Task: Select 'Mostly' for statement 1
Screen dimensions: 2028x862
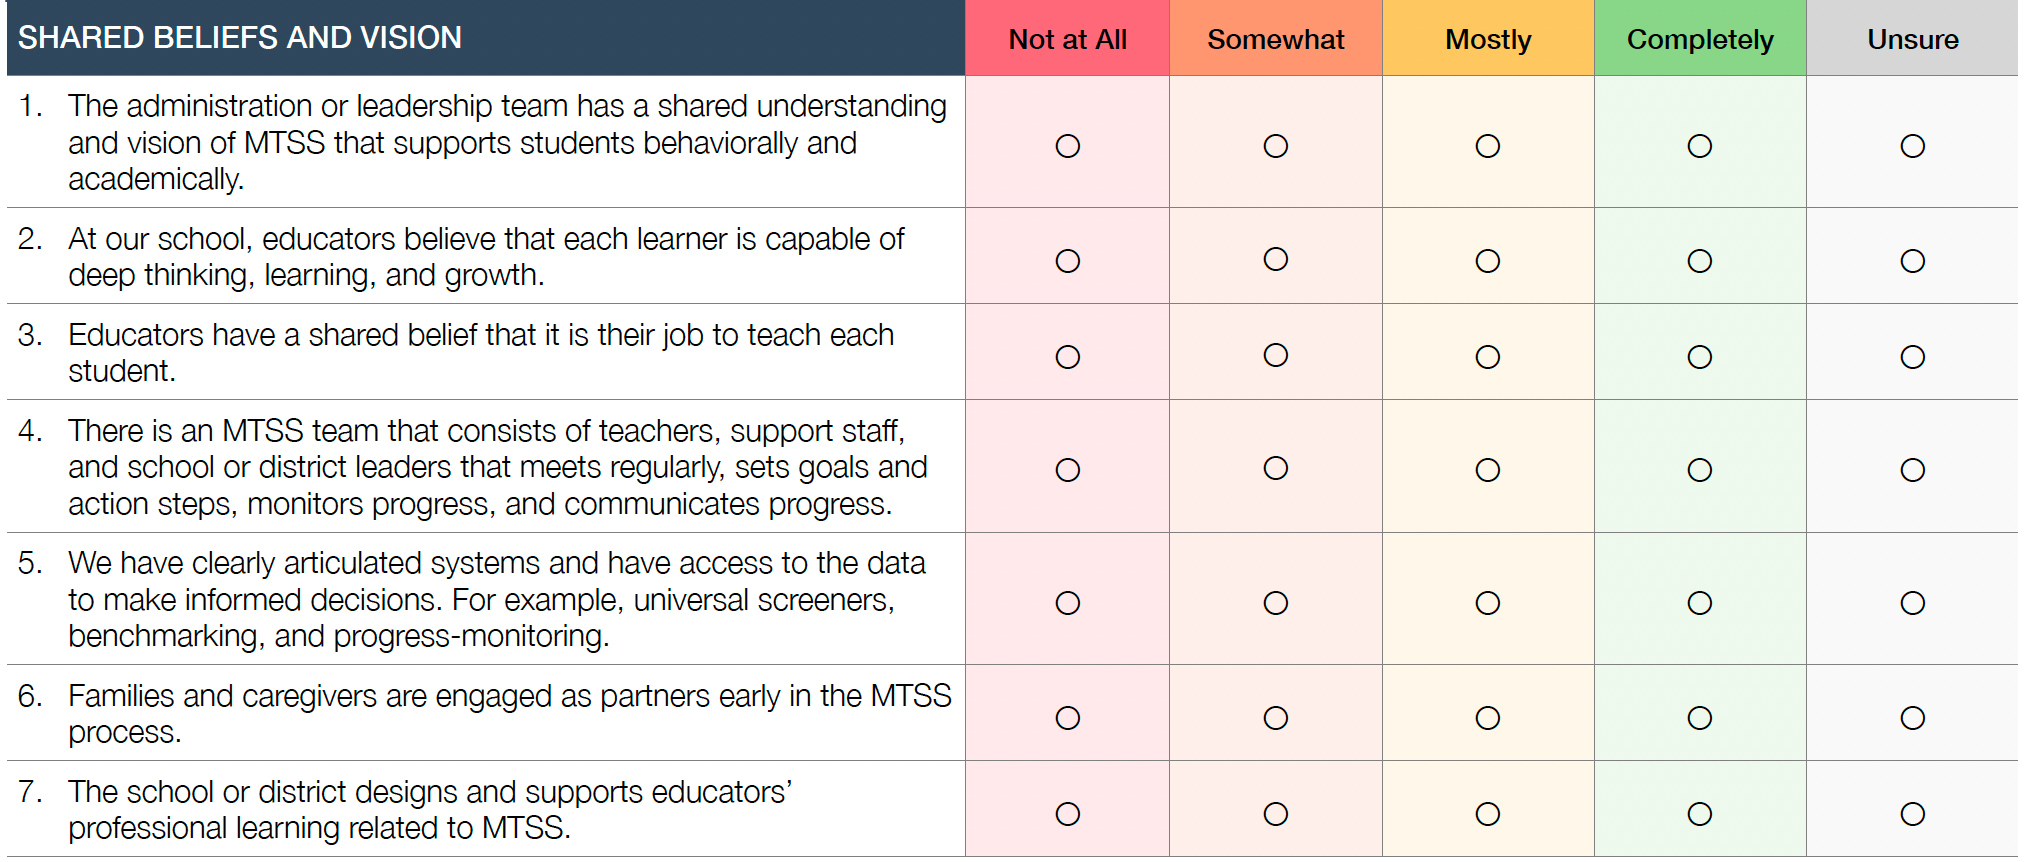Action: (x=1487, y=146)
